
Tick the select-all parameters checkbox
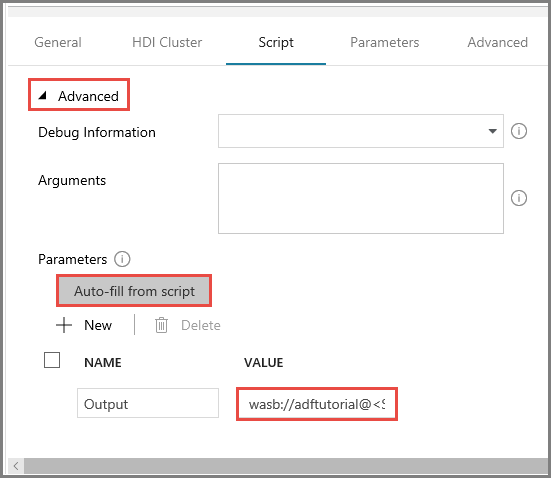(52, 360)
